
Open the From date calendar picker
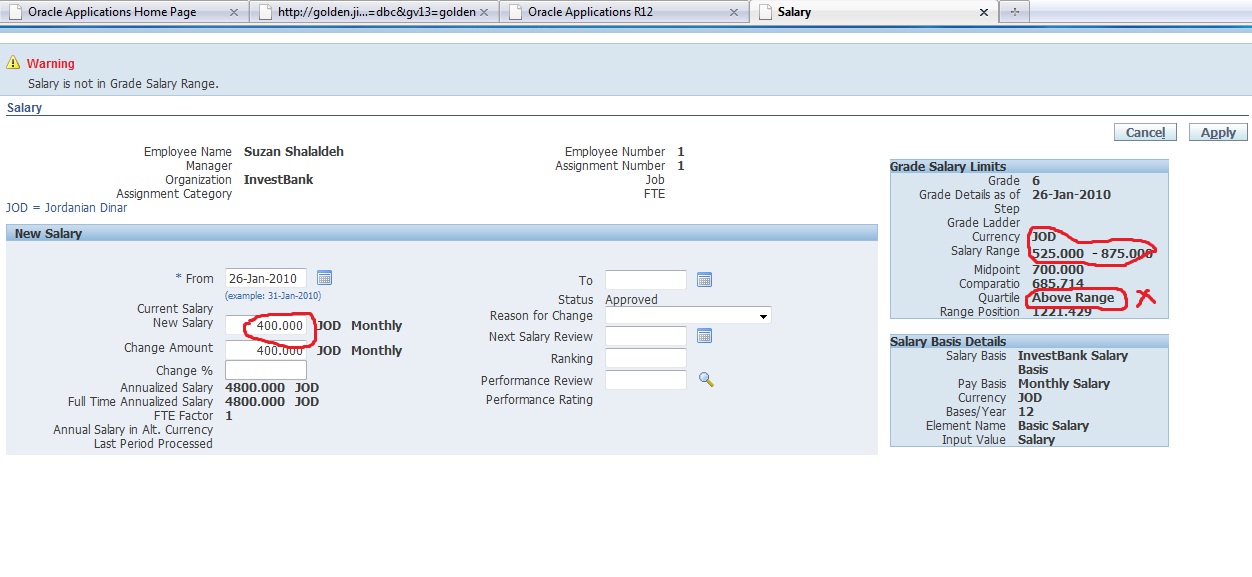point(324,278)
